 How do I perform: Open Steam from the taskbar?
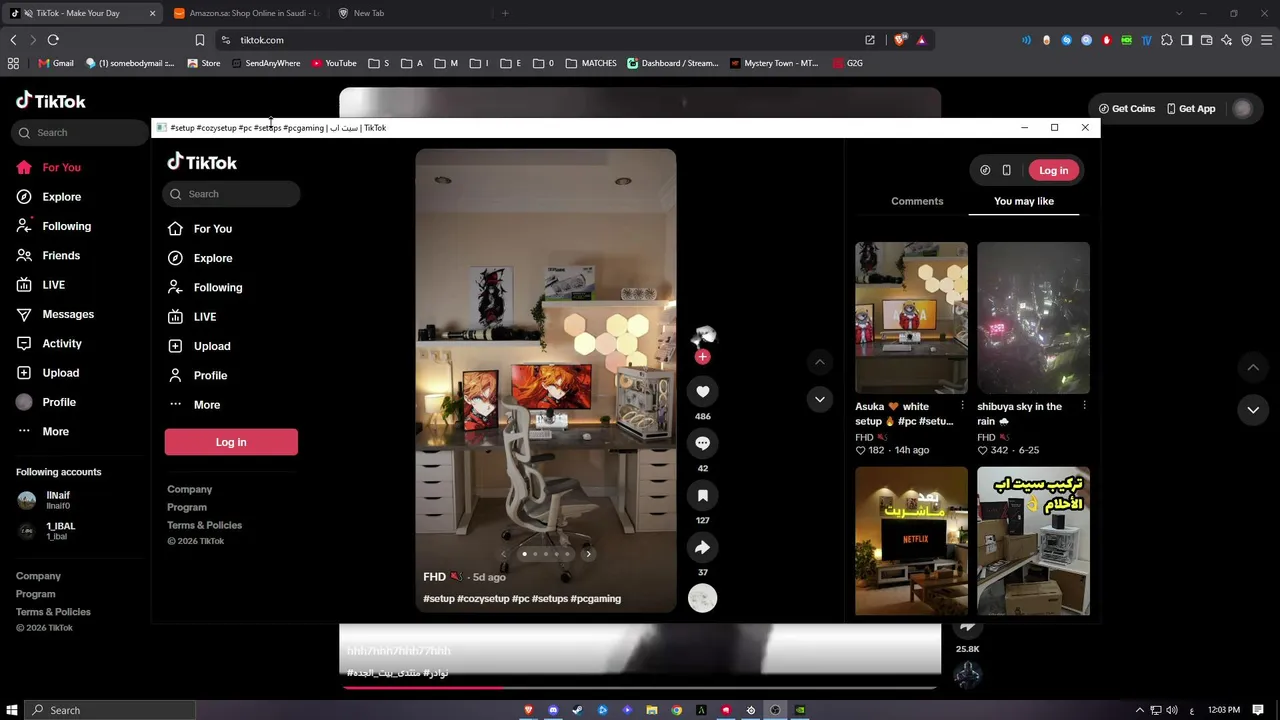578,710
